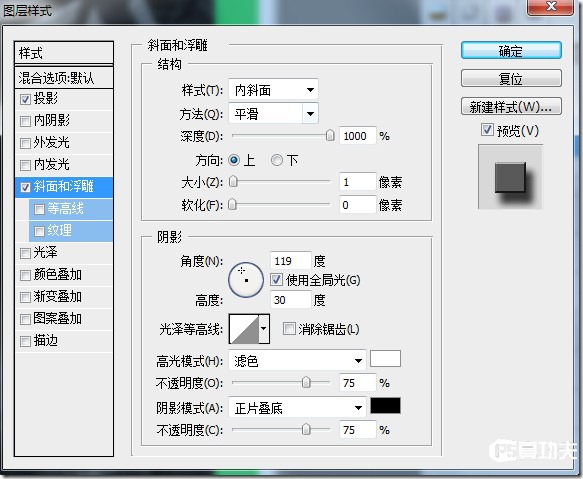Image resolution: width=583 pixels, height=479 pixels.
Task: Click the style preview thumbnail
Action: click(x=510, y=177)
